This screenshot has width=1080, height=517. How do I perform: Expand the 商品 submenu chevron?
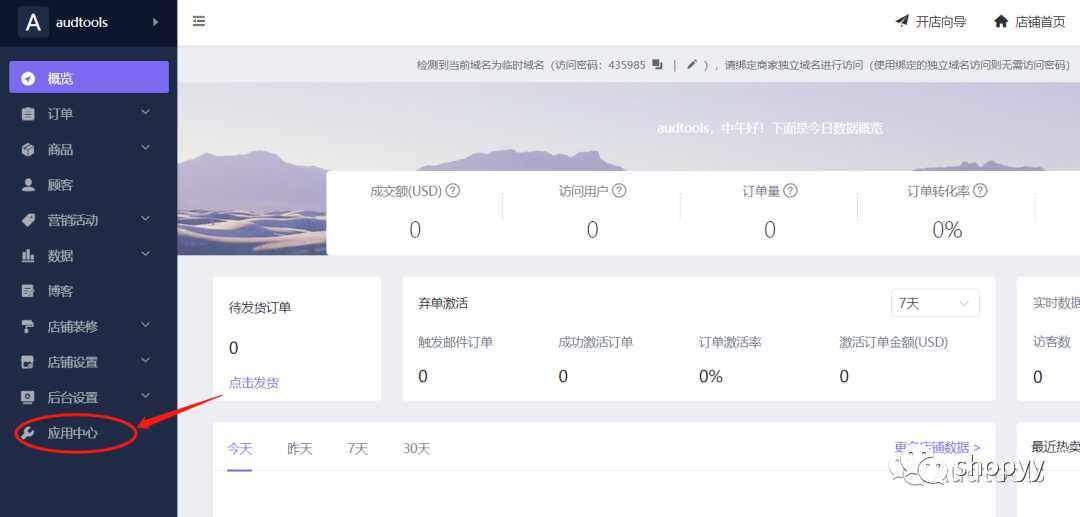tap(145, 147)
